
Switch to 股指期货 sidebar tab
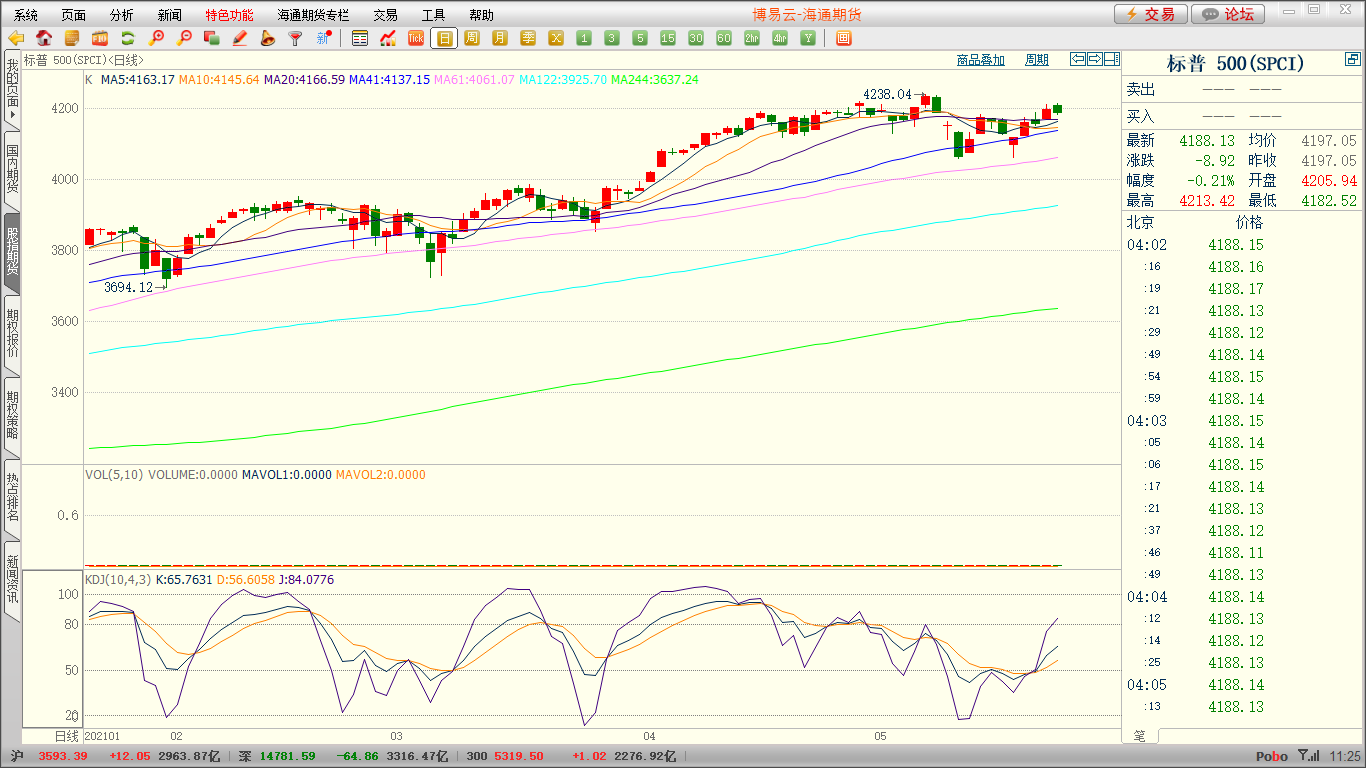12,252
